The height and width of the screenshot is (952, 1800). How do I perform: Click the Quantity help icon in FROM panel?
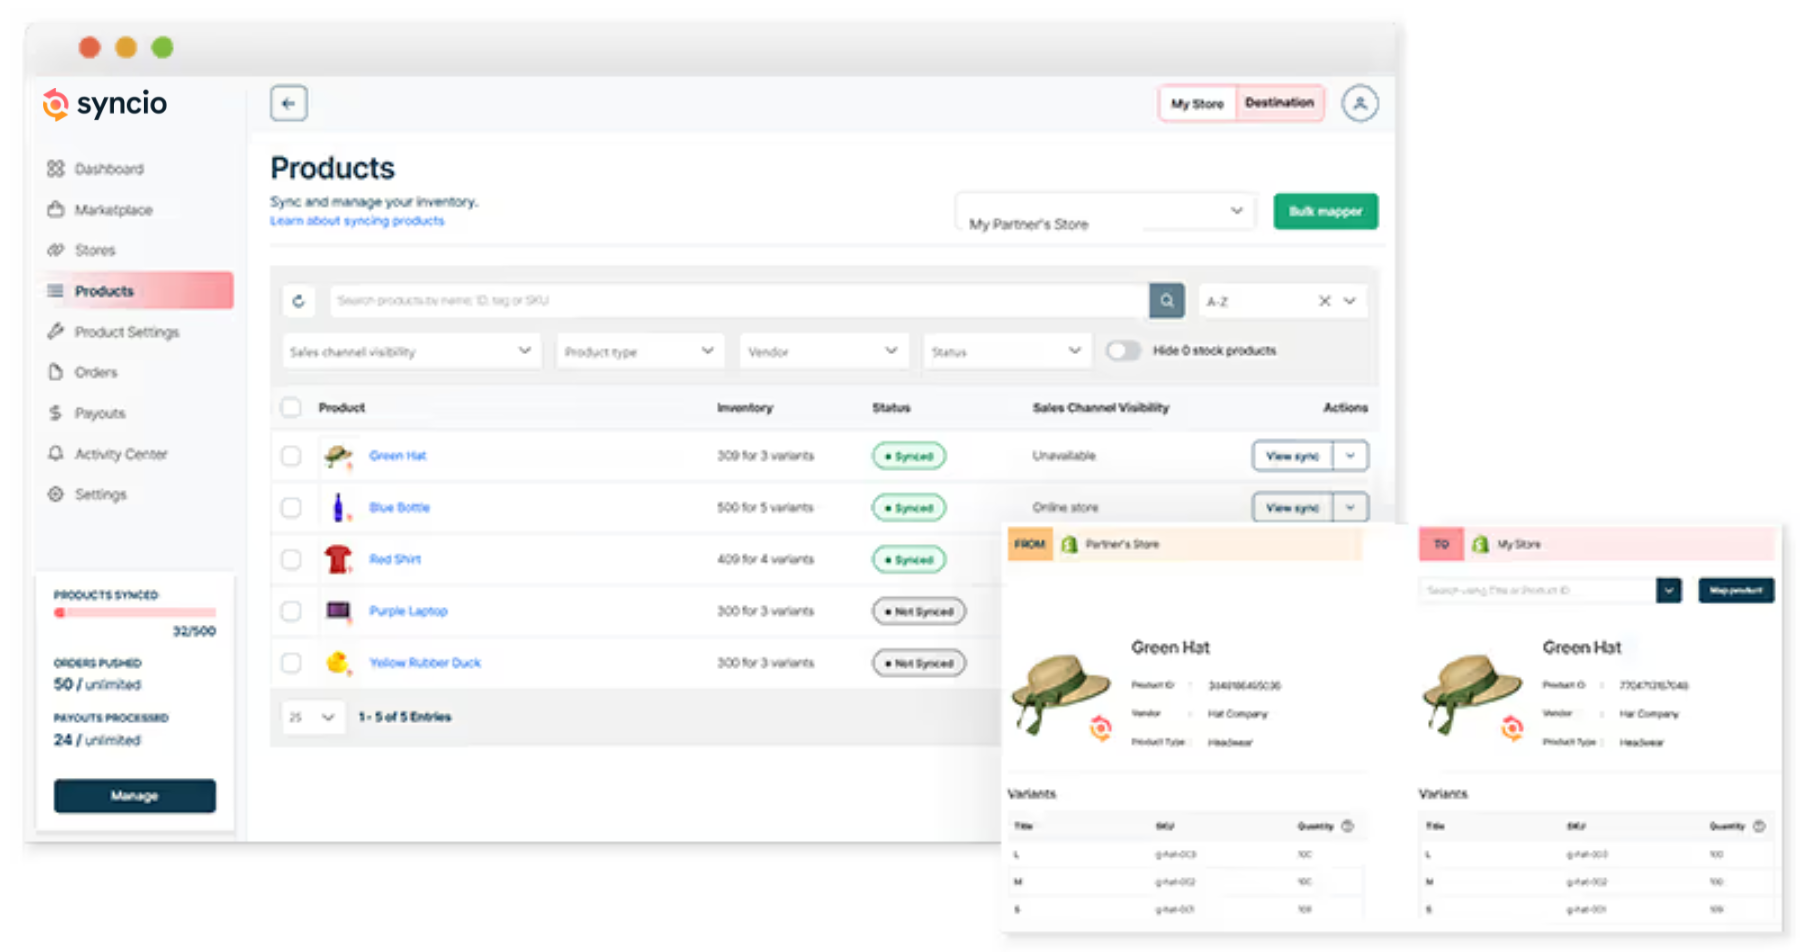[1347, 826]
